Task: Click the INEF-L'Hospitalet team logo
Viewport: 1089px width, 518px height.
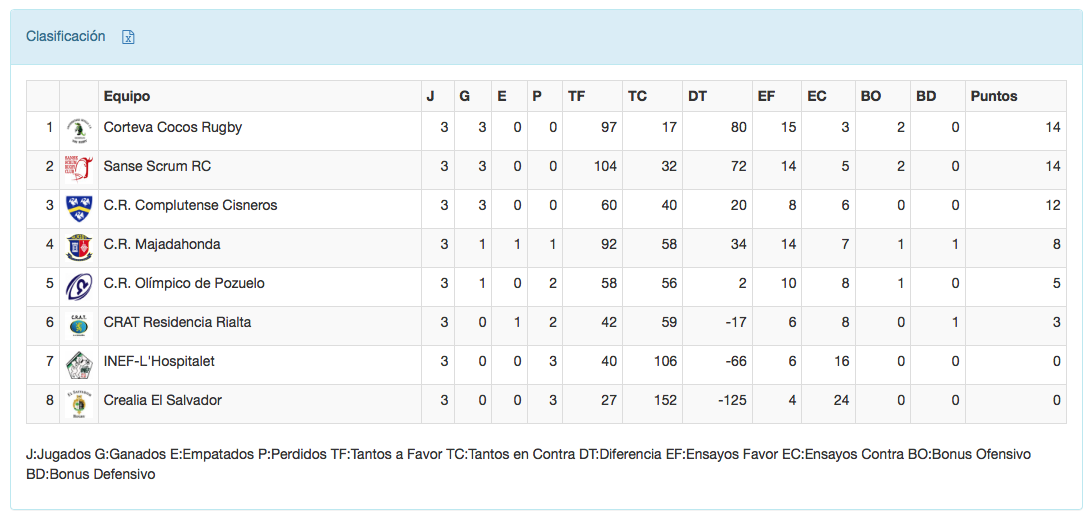Action: pos(78,364)
